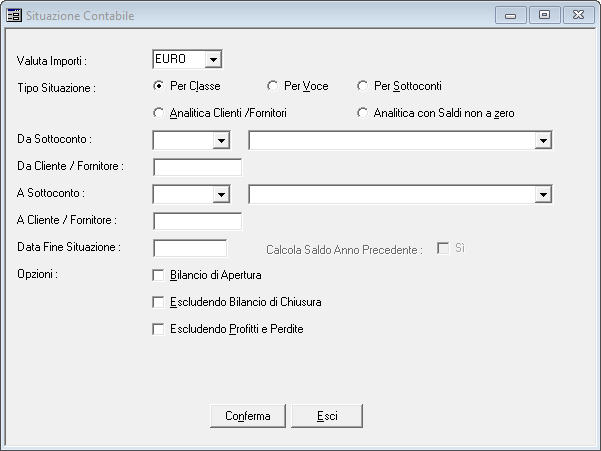This screenshot has height=451, width=601.
Task: Open the Valuta Importi EURO dropdown
Action: (213, 59)
